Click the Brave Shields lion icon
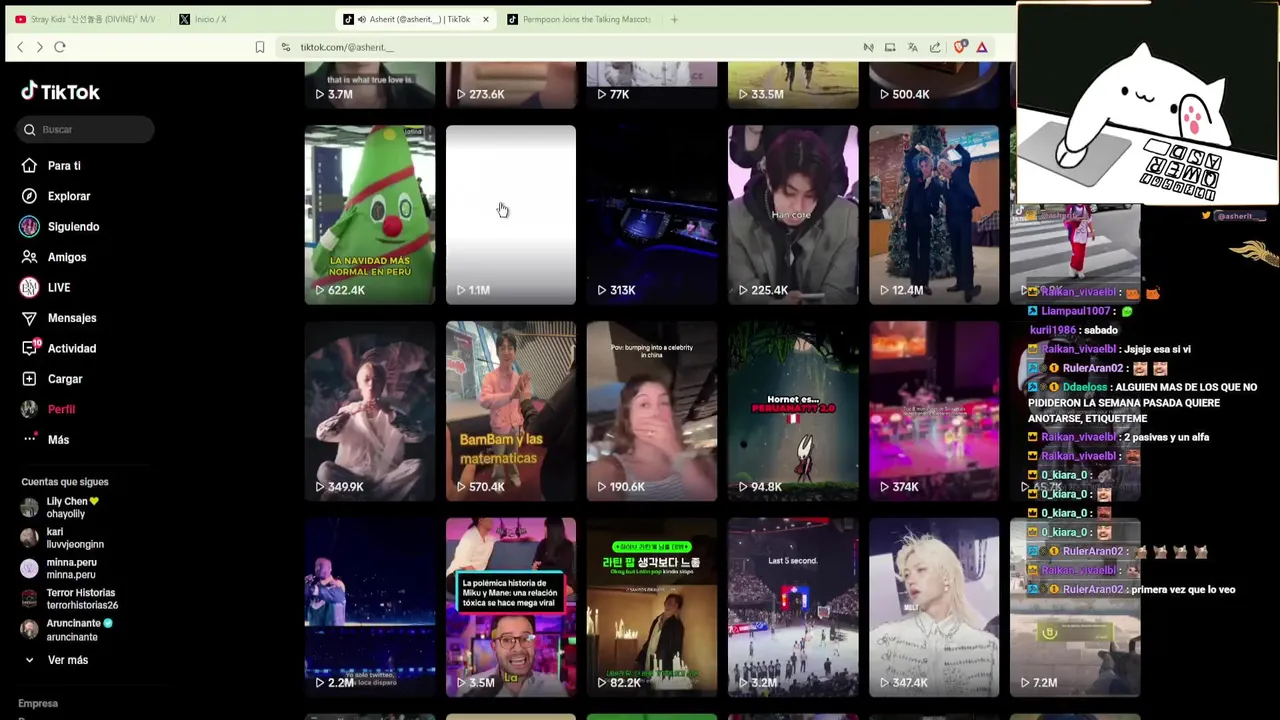 960,47
